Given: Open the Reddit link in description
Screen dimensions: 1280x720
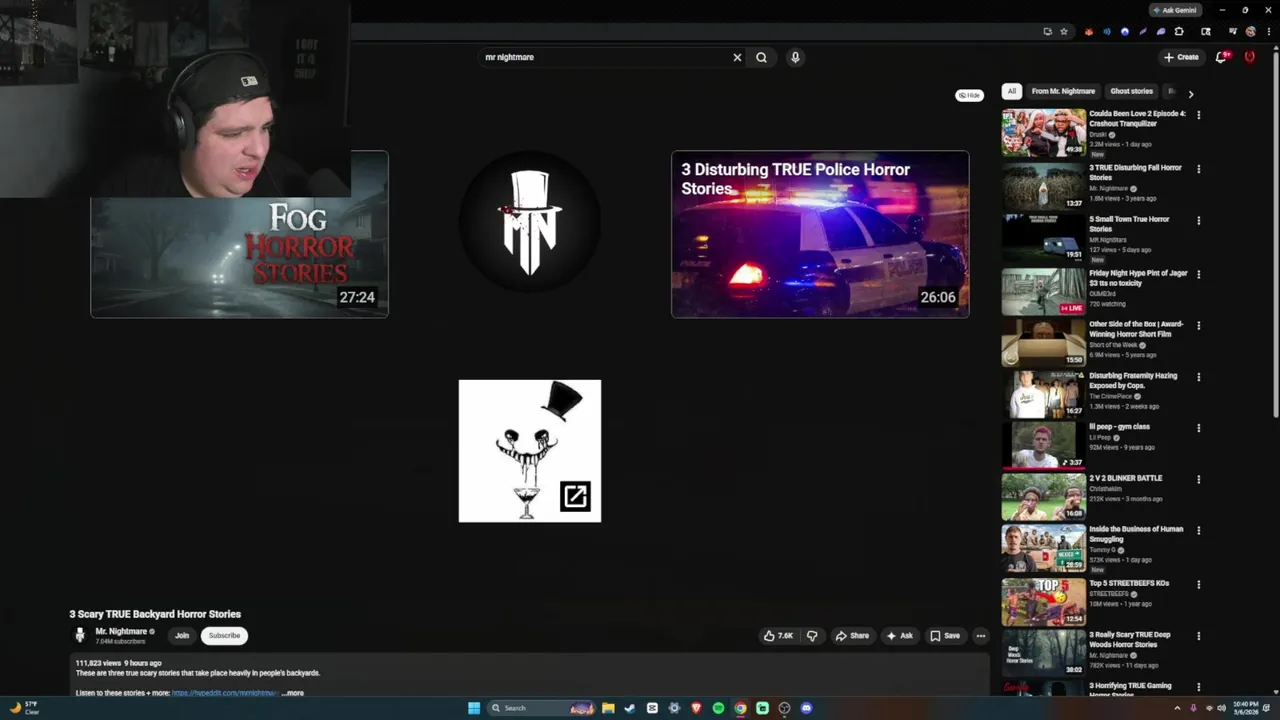Looking at the screenshot, I should [x=225, y=693].
